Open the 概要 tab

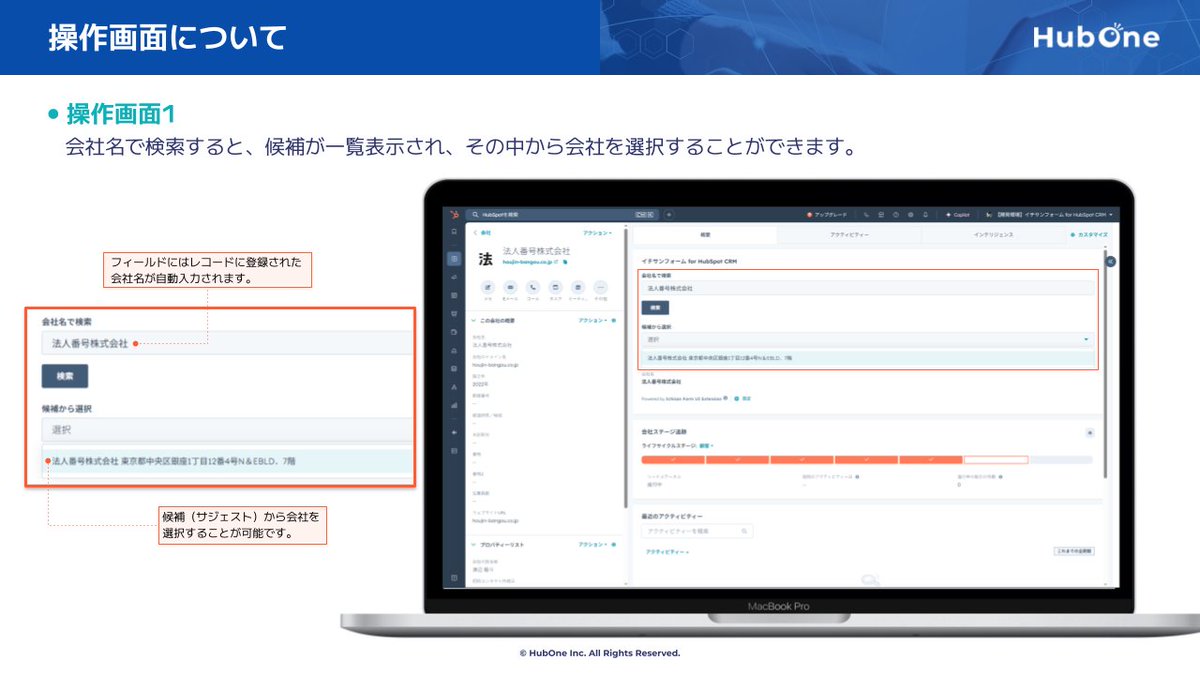(705, 235)
